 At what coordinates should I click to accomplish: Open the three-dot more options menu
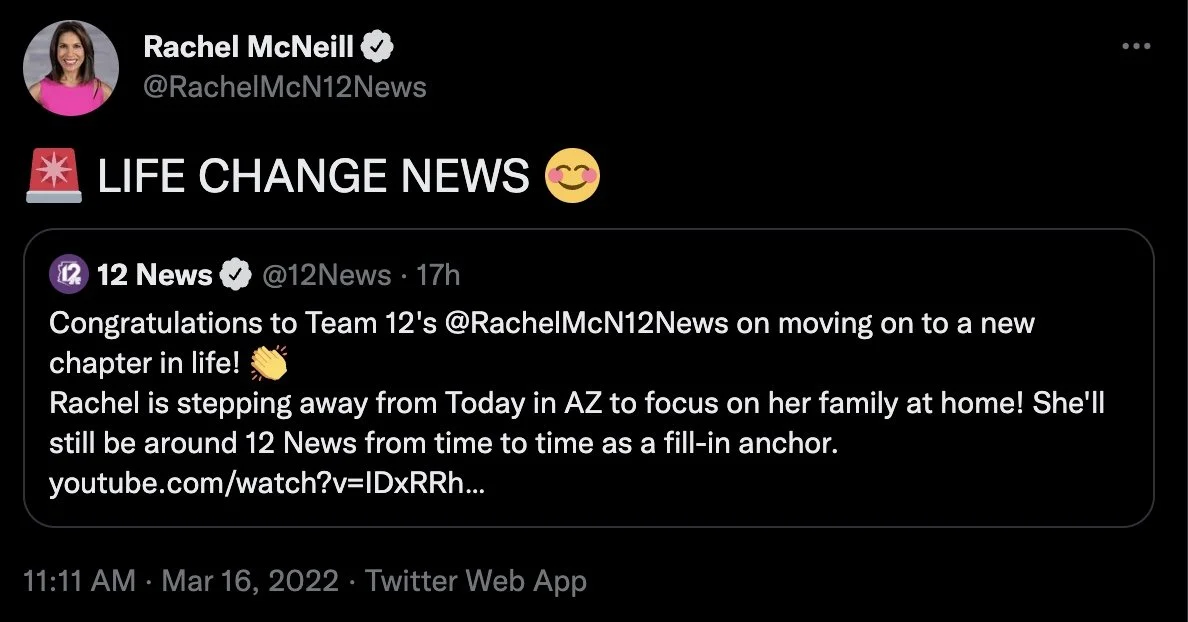tap(1136, 47)
